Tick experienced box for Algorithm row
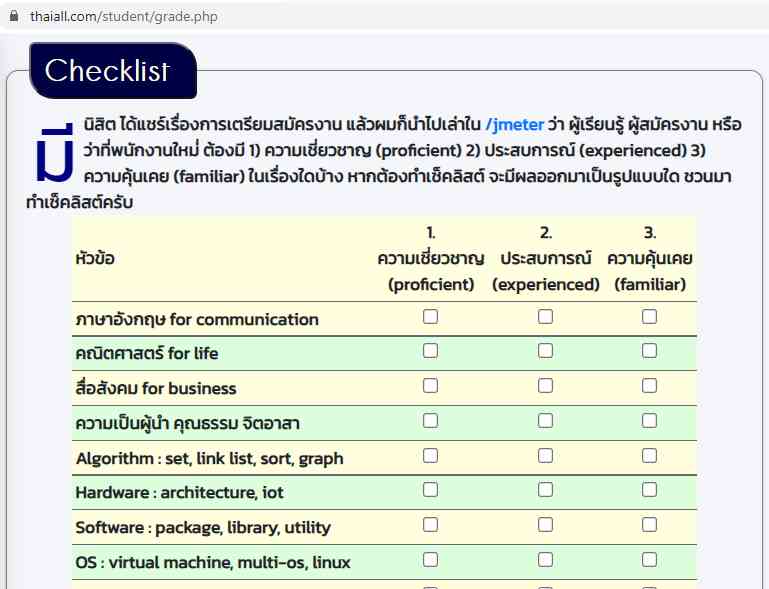 546,456
